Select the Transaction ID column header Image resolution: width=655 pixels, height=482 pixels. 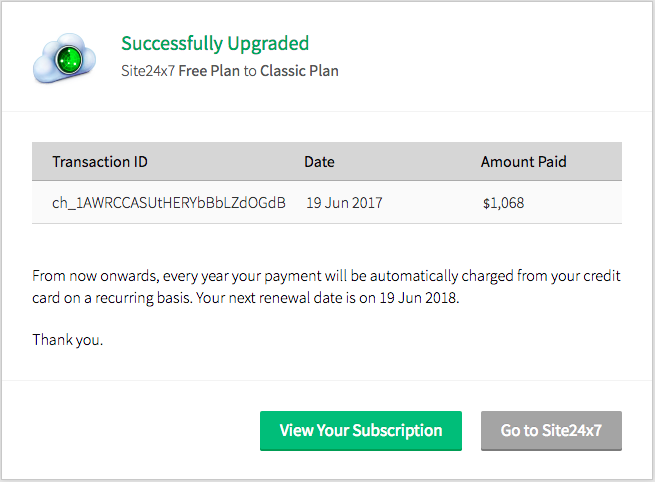(x=100, y=161)
